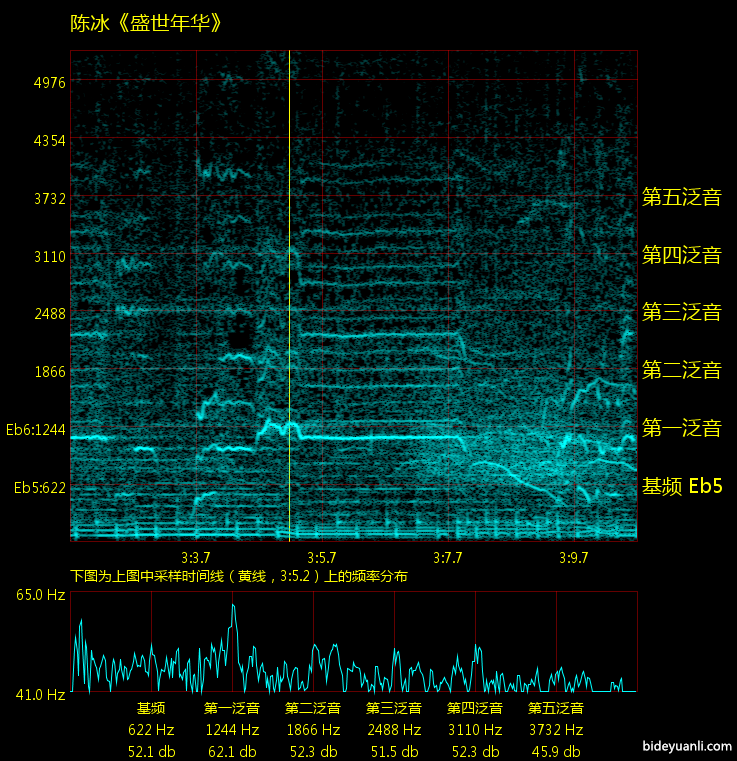737x761 pixels.
Task: Click the 第四泛音 label right of spectrogram
Action: tap(681, 255)
